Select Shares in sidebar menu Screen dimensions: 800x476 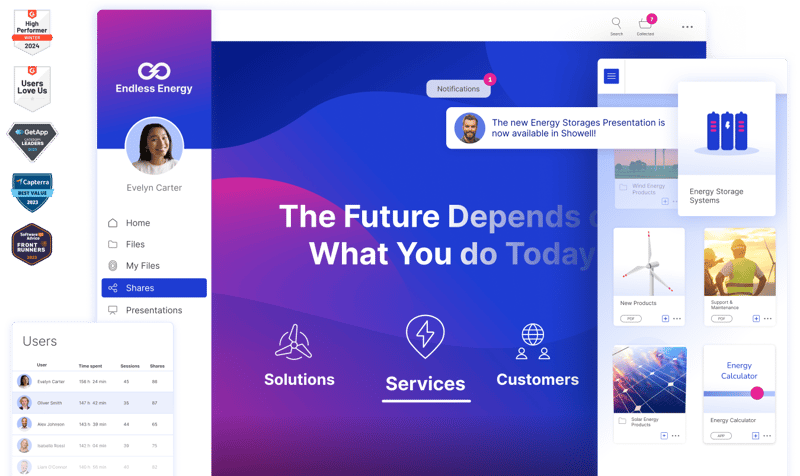(x=154, y=288)
